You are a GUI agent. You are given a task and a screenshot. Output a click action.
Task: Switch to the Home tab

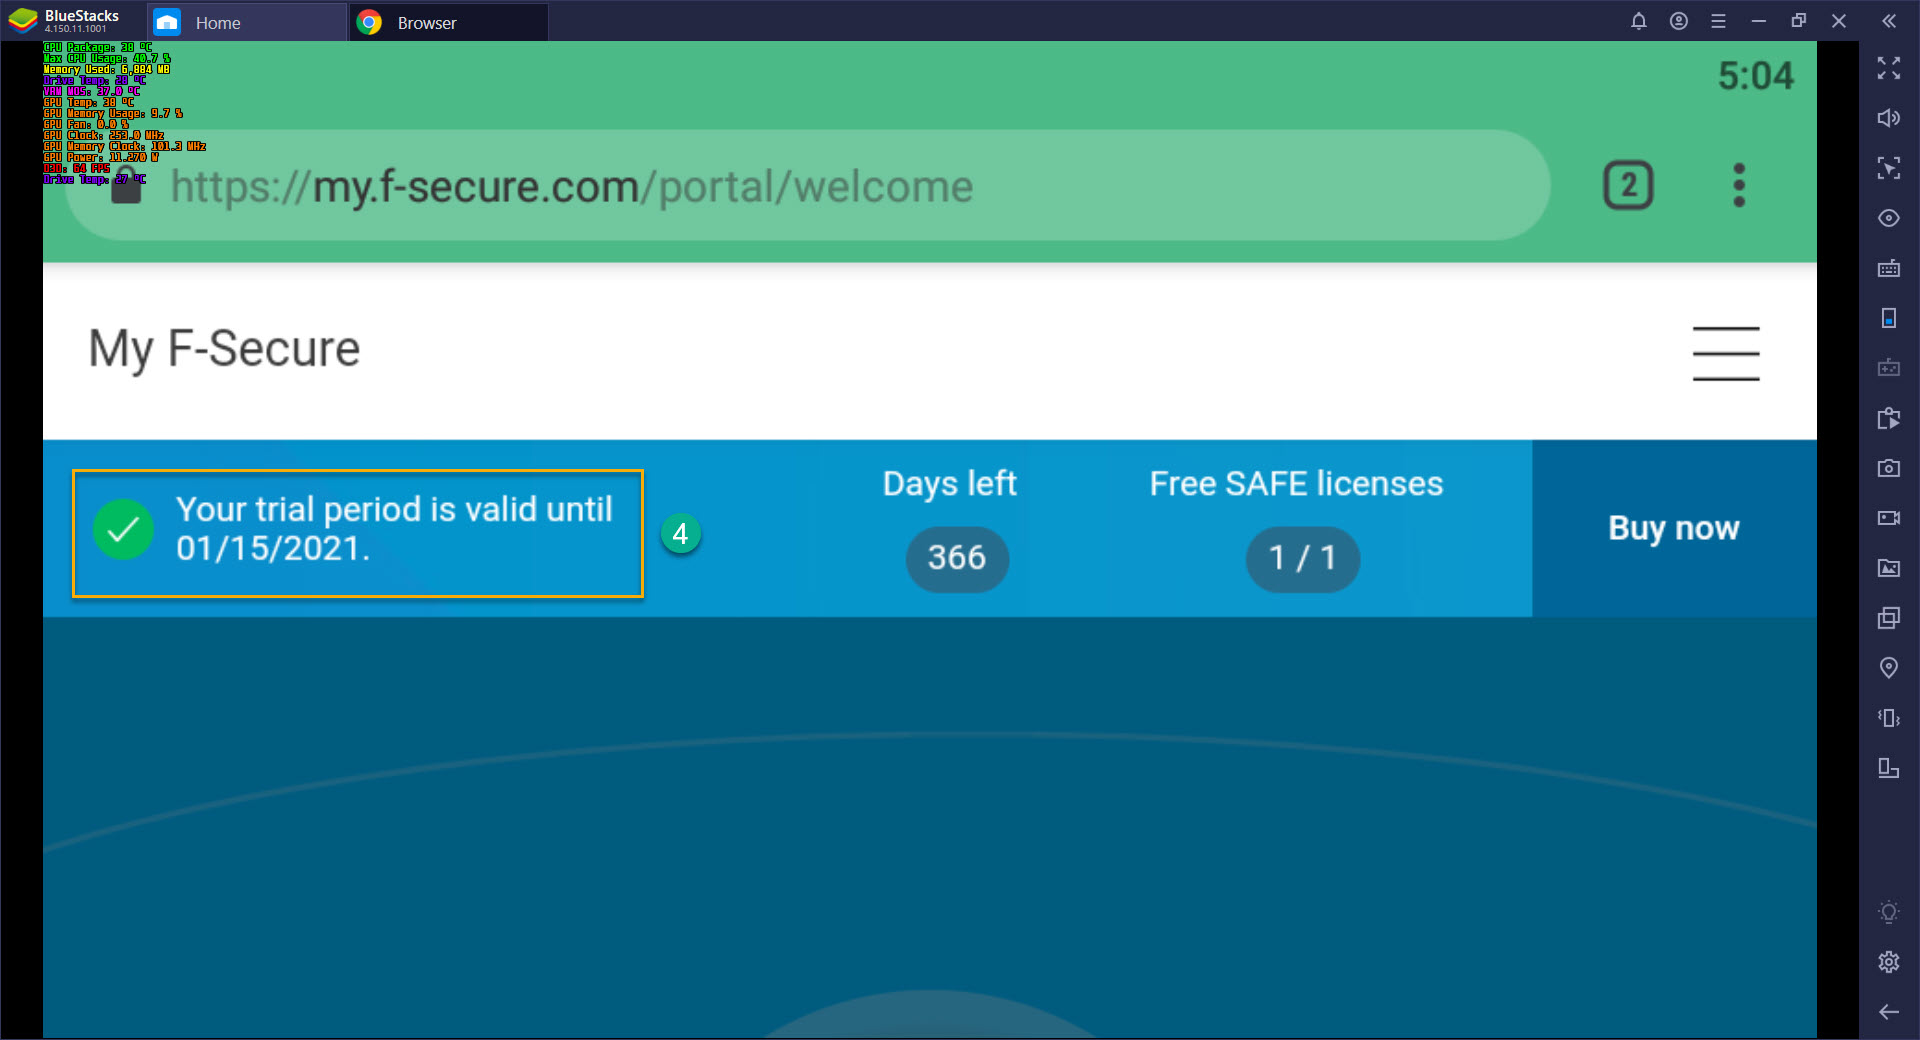pyautogui.click(x=247, y=22)
